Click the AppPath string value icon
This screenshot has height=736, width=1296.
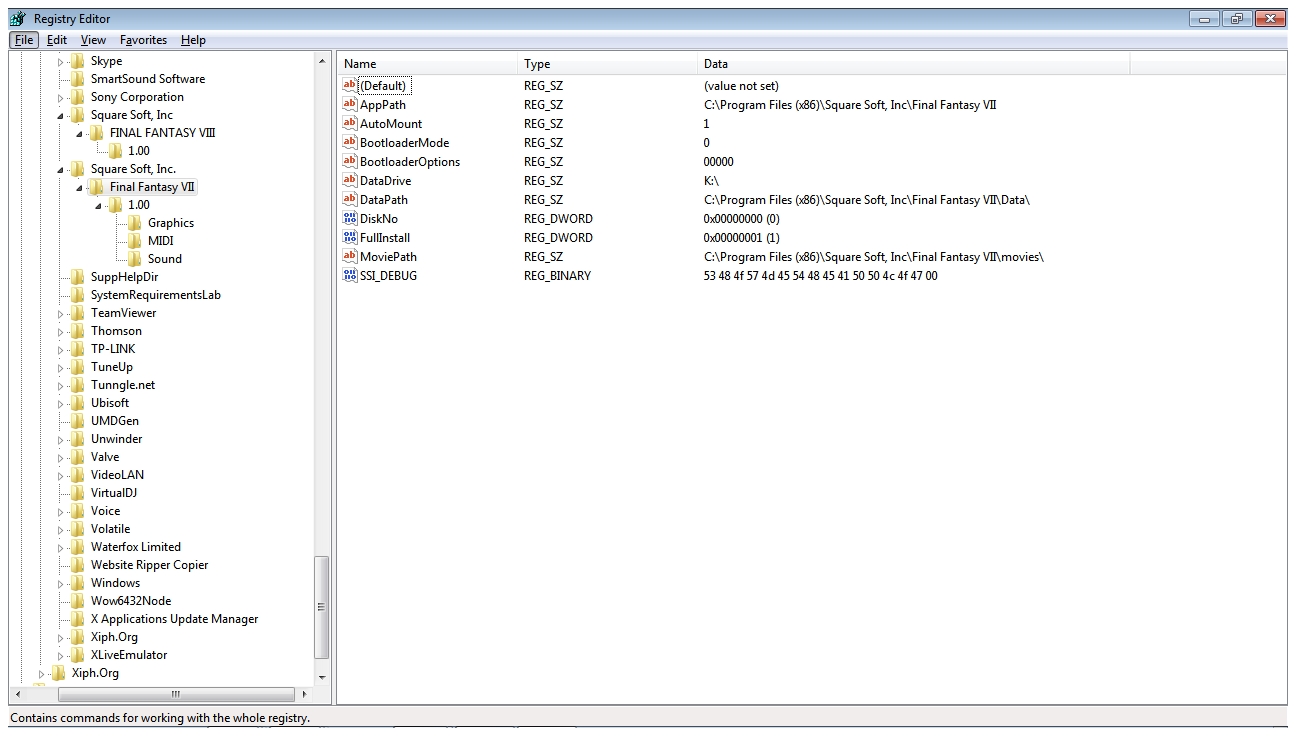350,104
